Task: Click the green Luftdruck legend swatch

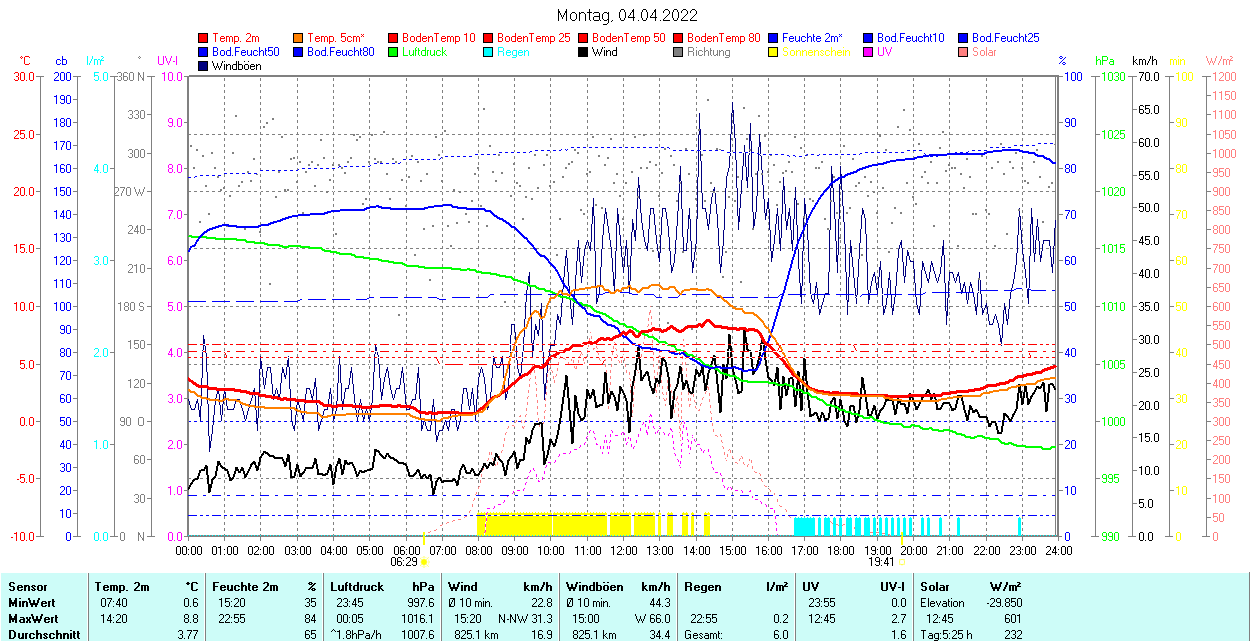Action: 394,52
